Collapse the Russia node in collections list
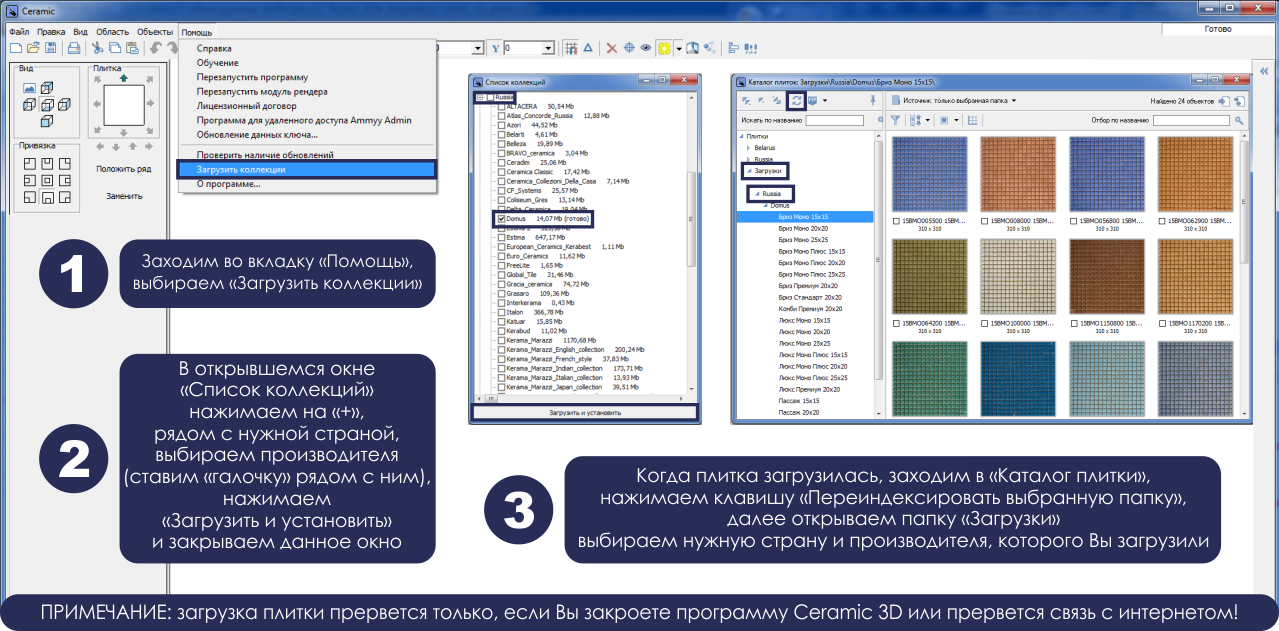This screenshot has height=631, width=1279. point(481,97)
